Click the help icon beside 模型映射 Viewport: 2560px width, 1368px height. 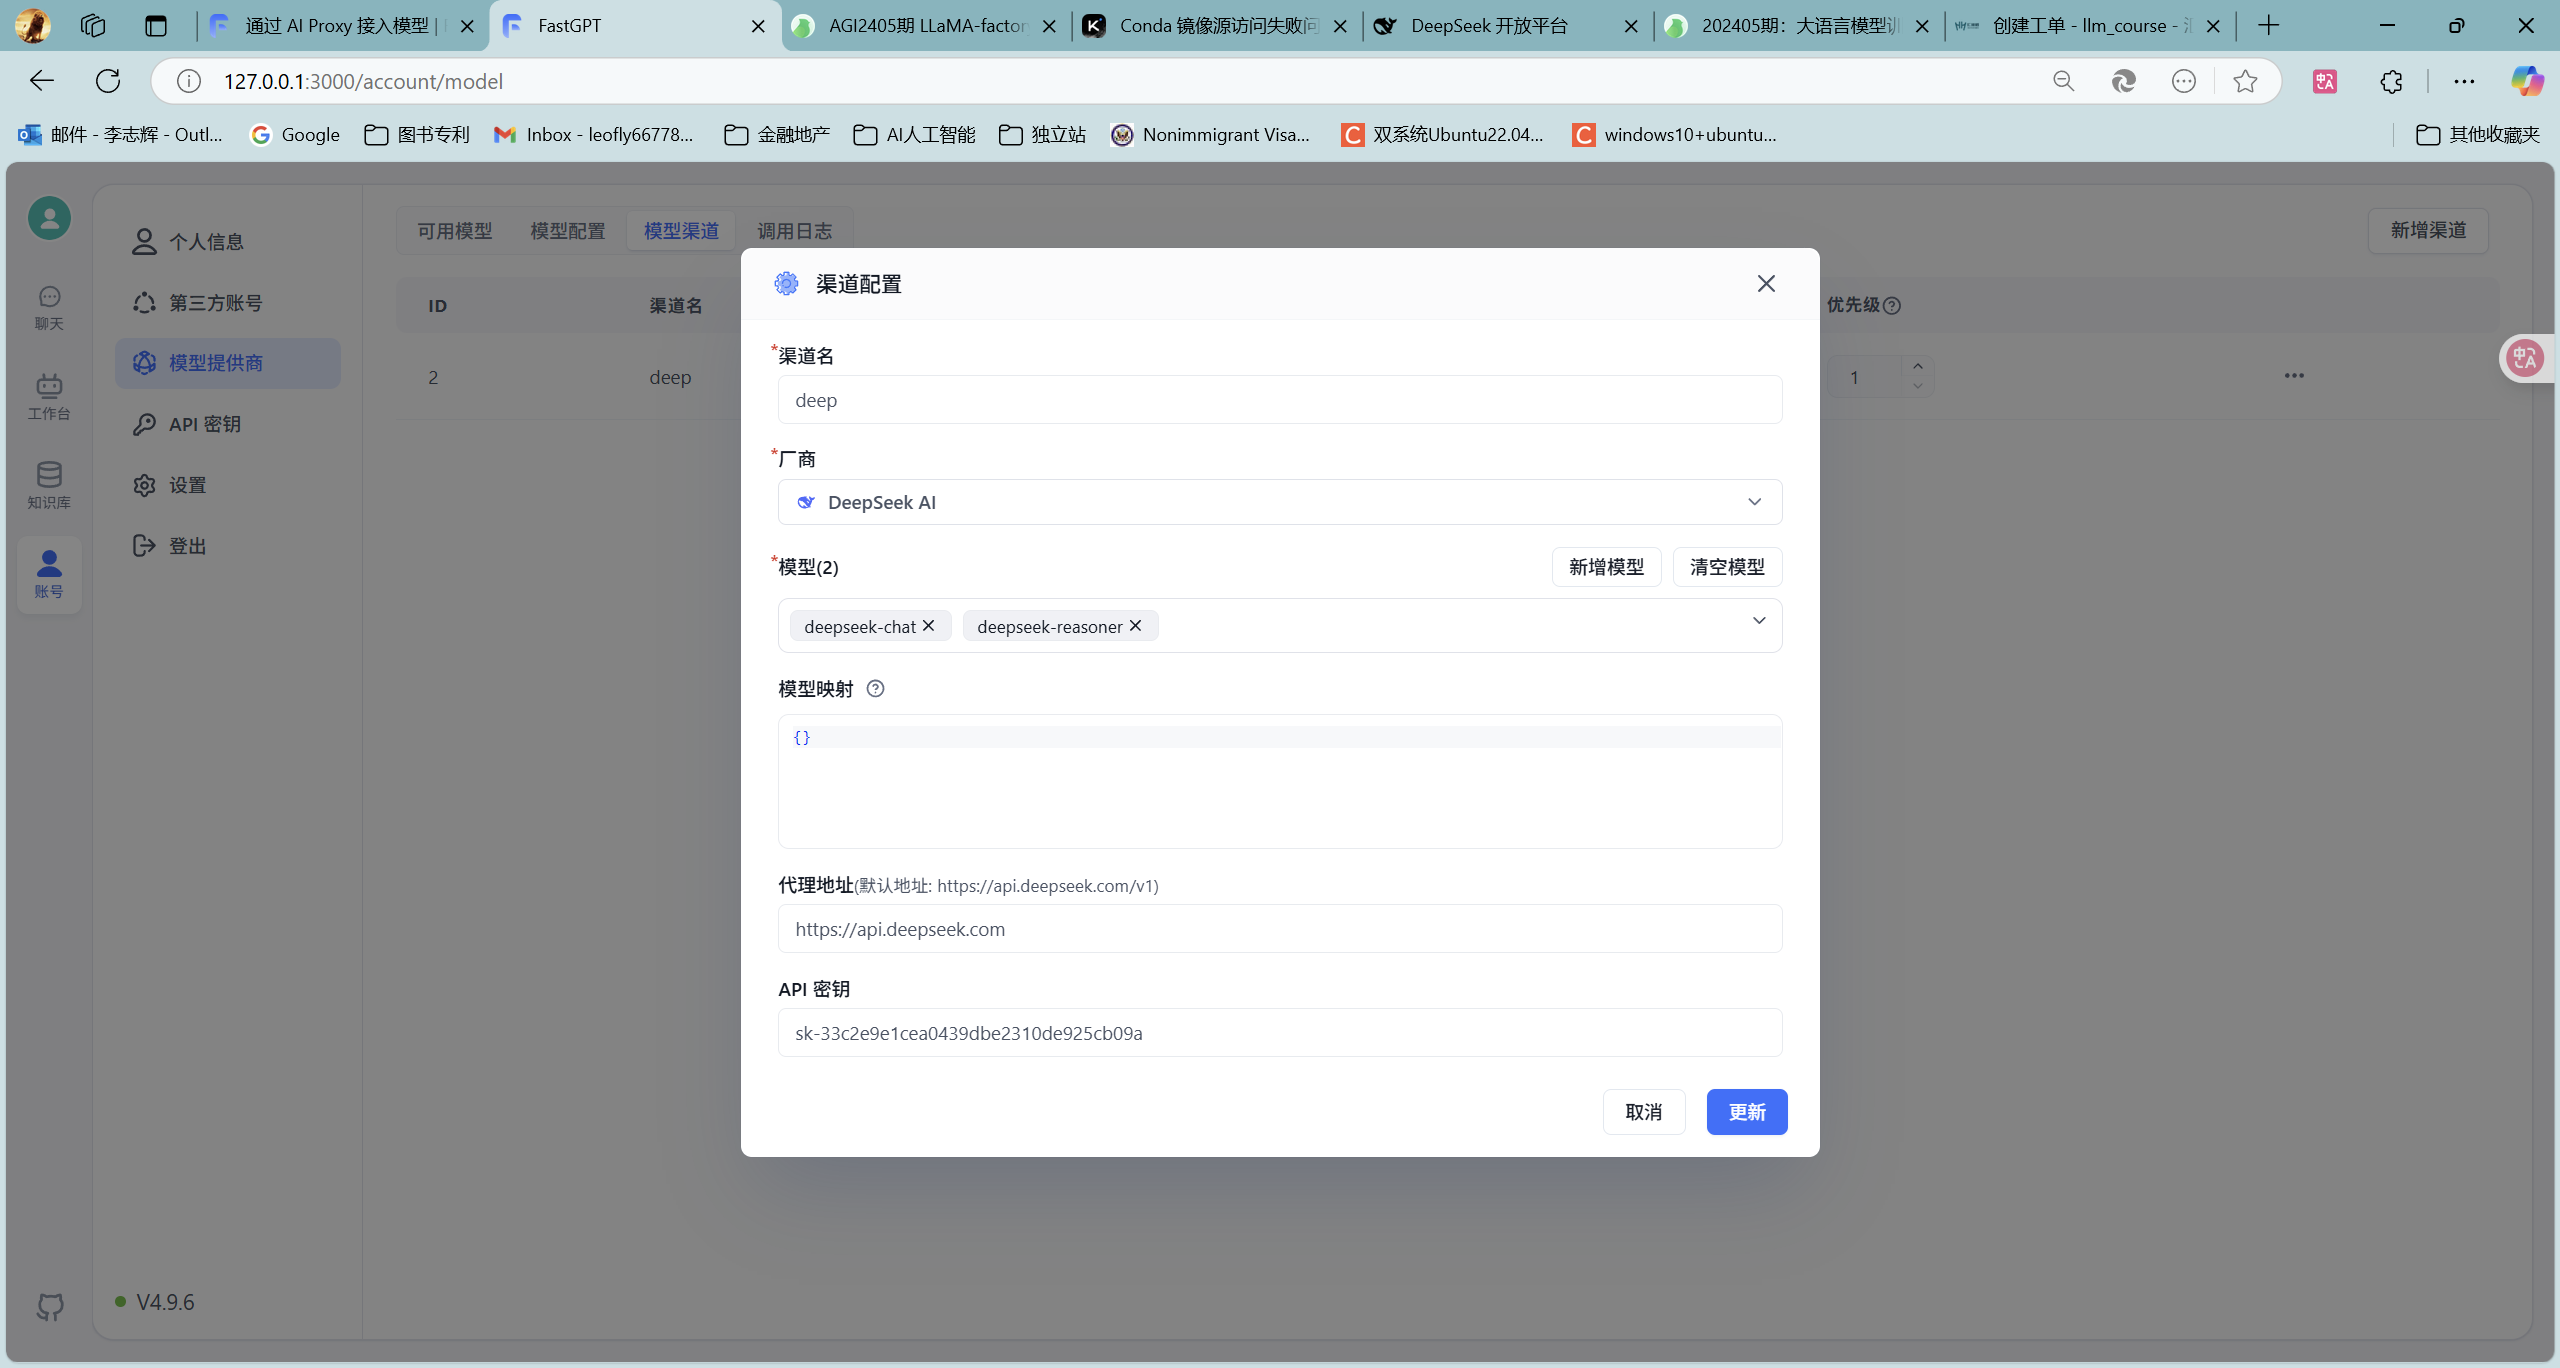coord(875,689)
